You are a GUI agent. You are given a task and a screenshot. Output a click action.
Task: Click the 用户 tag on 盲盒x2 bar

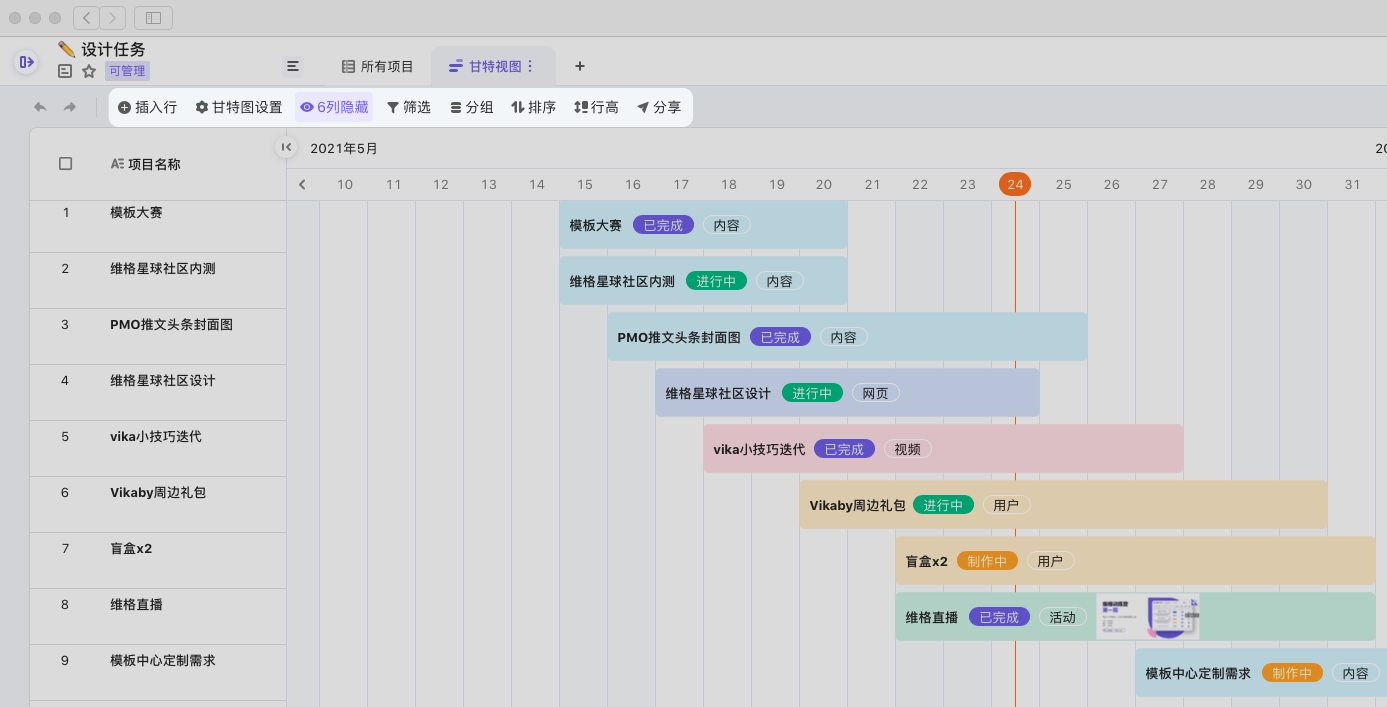(x=1050, y=561)
